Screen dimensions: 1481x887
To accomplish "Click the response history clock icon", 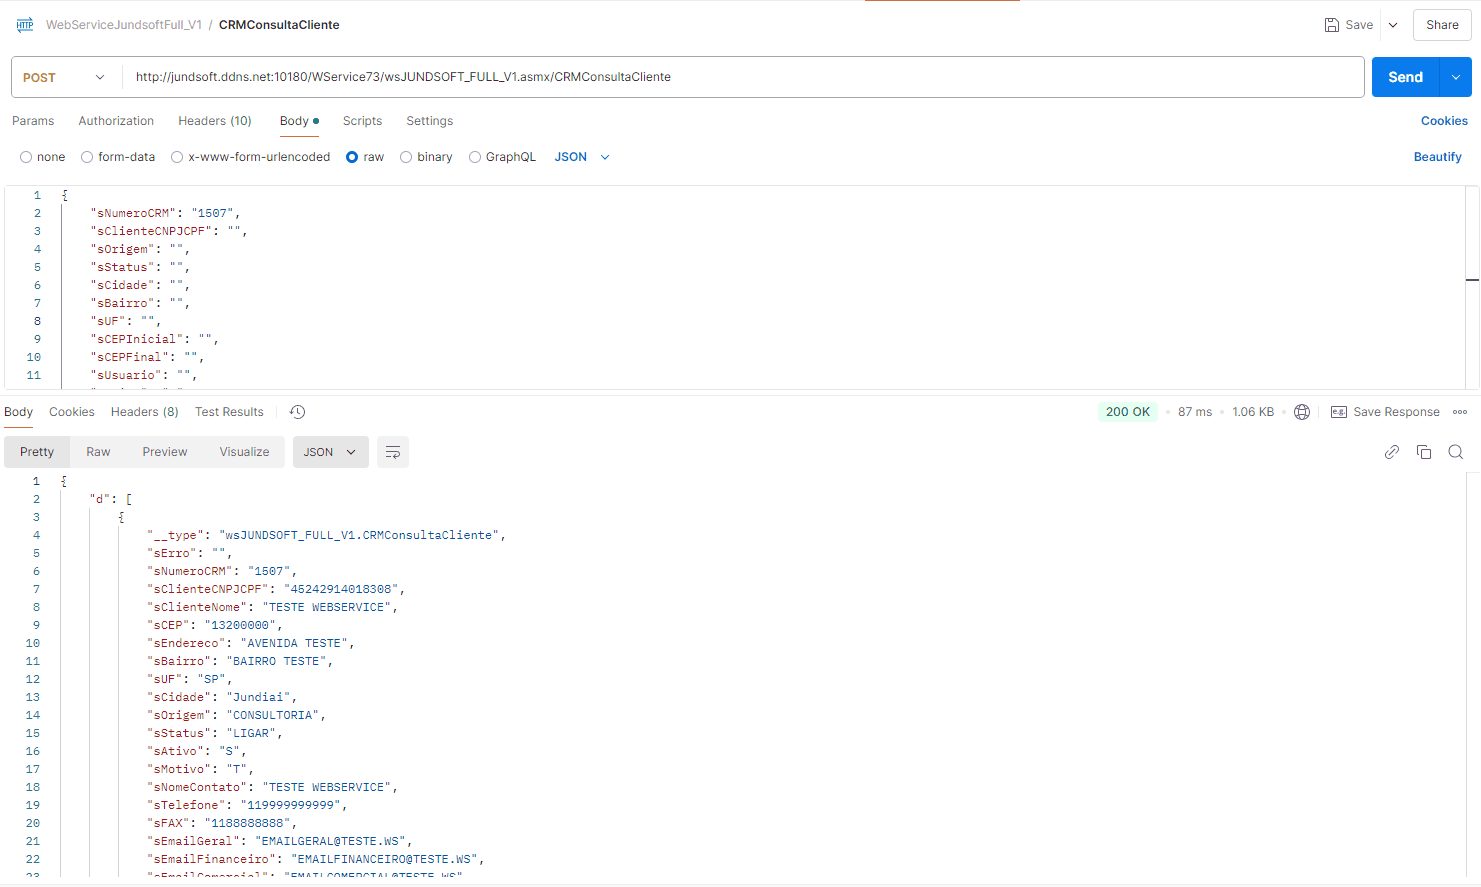I will 297,412.
